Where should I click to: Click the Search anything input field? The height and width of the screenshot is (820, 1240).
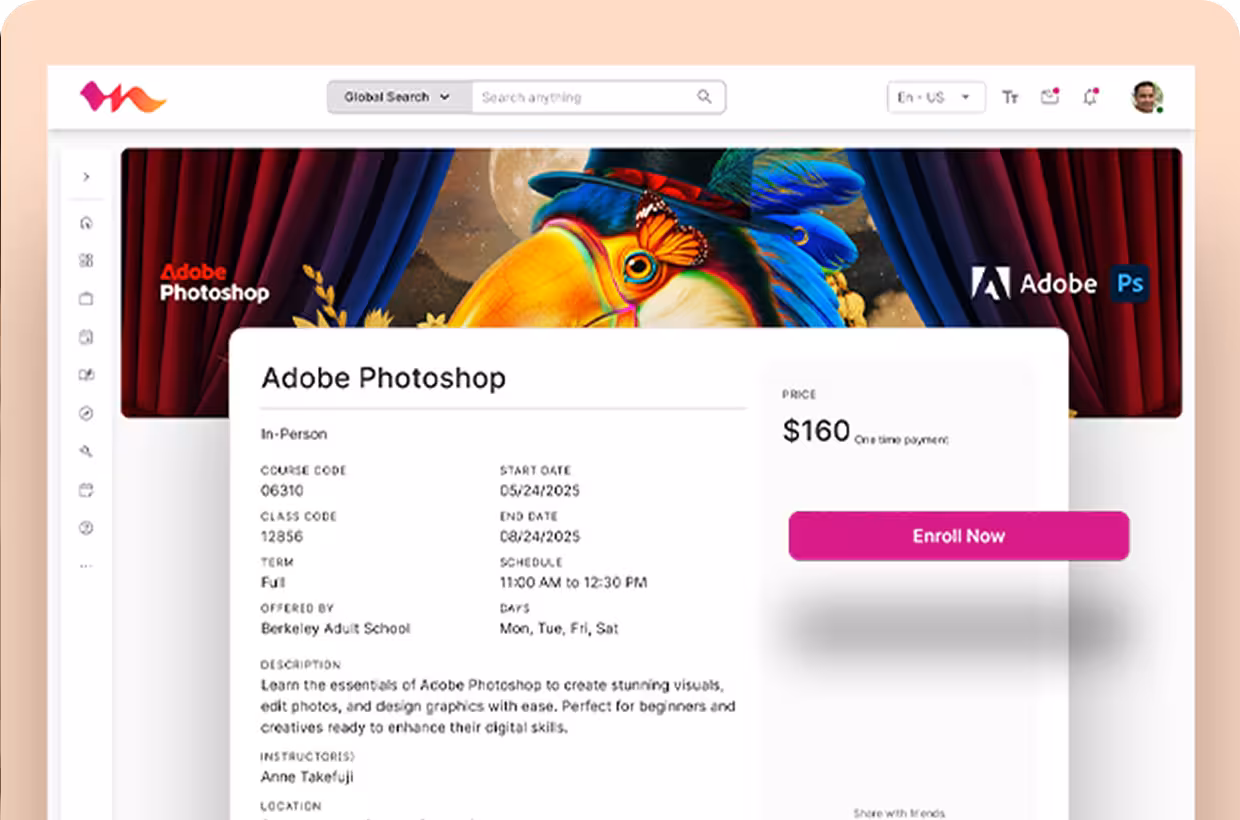585,97
